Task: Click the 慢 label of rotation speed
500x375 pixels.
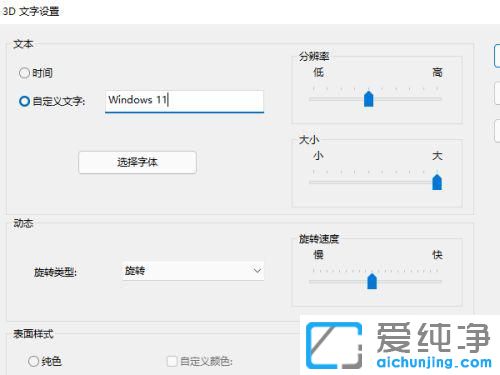Action: (x=318, y=255)
